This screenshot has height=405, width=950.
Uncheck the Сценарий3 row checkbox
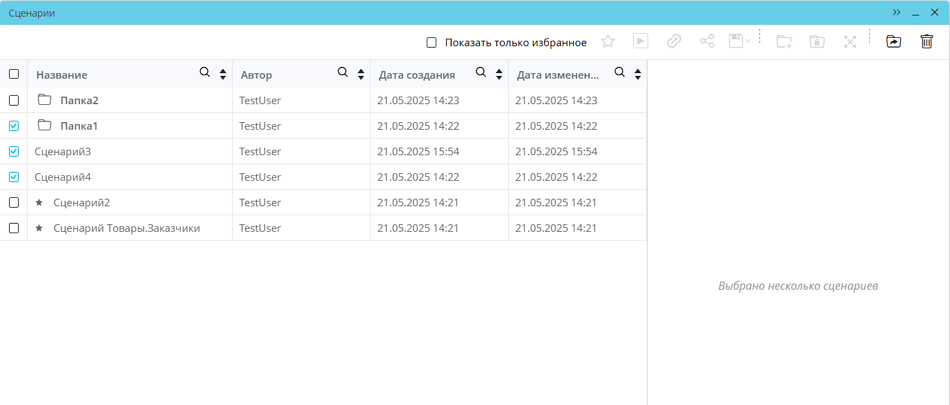(14, 152)
